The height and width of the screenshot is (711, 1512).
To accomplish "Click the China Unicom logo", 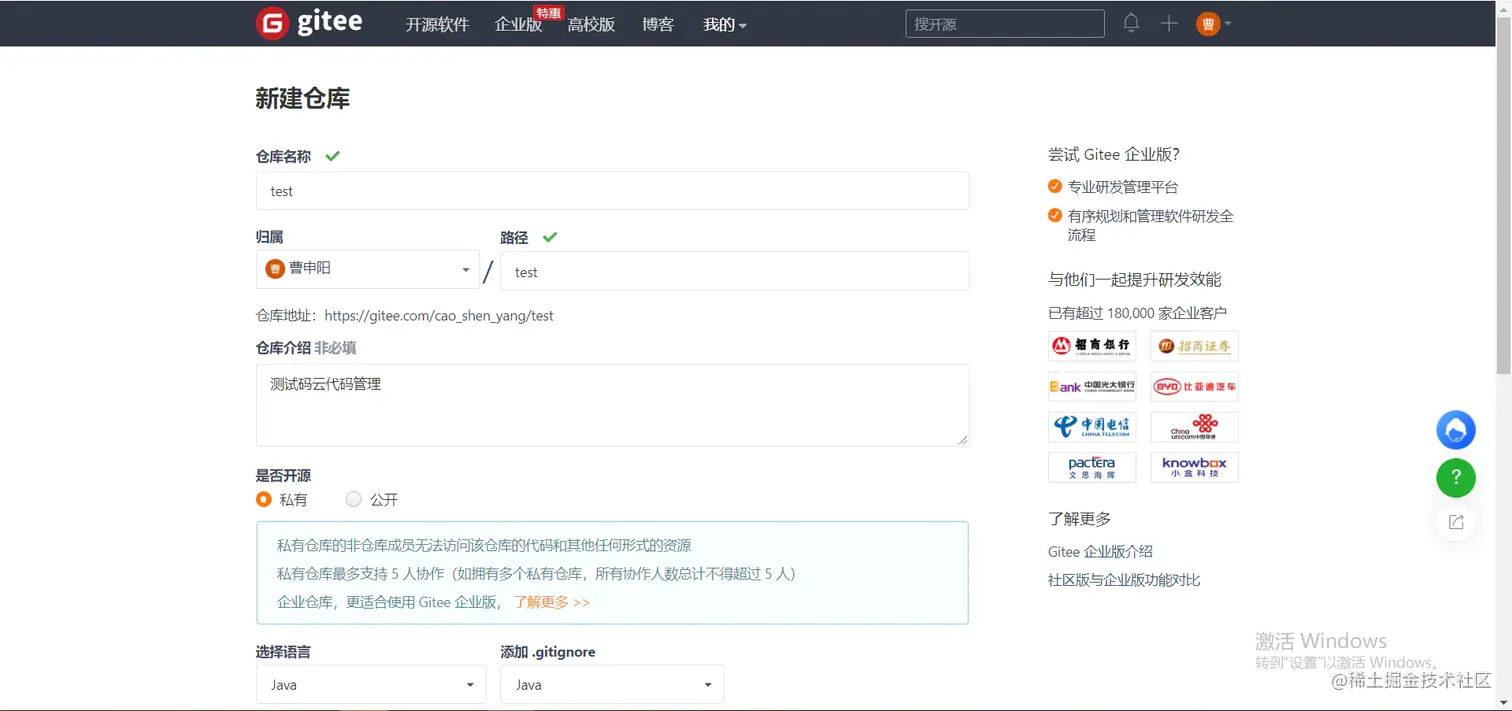I will pyautogui.click(x=1194, y=427).
